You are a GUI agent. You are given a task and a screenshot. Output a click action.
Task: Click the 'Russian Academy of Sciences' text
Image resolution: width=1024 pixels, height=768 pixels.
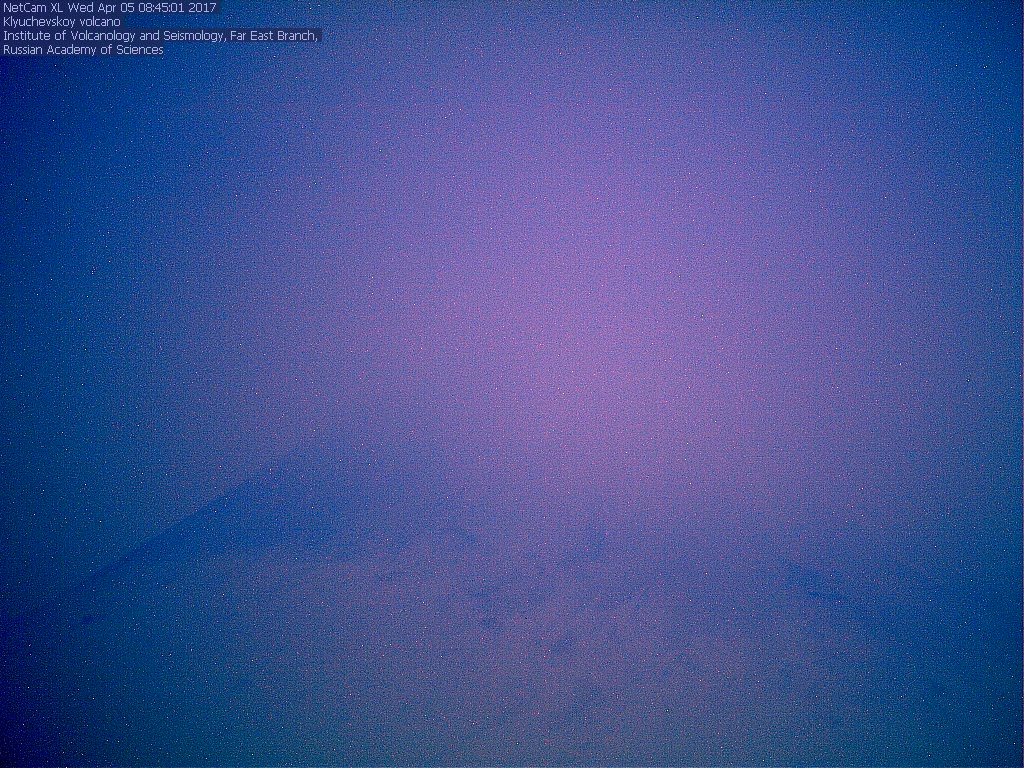[x=83, y=50]
